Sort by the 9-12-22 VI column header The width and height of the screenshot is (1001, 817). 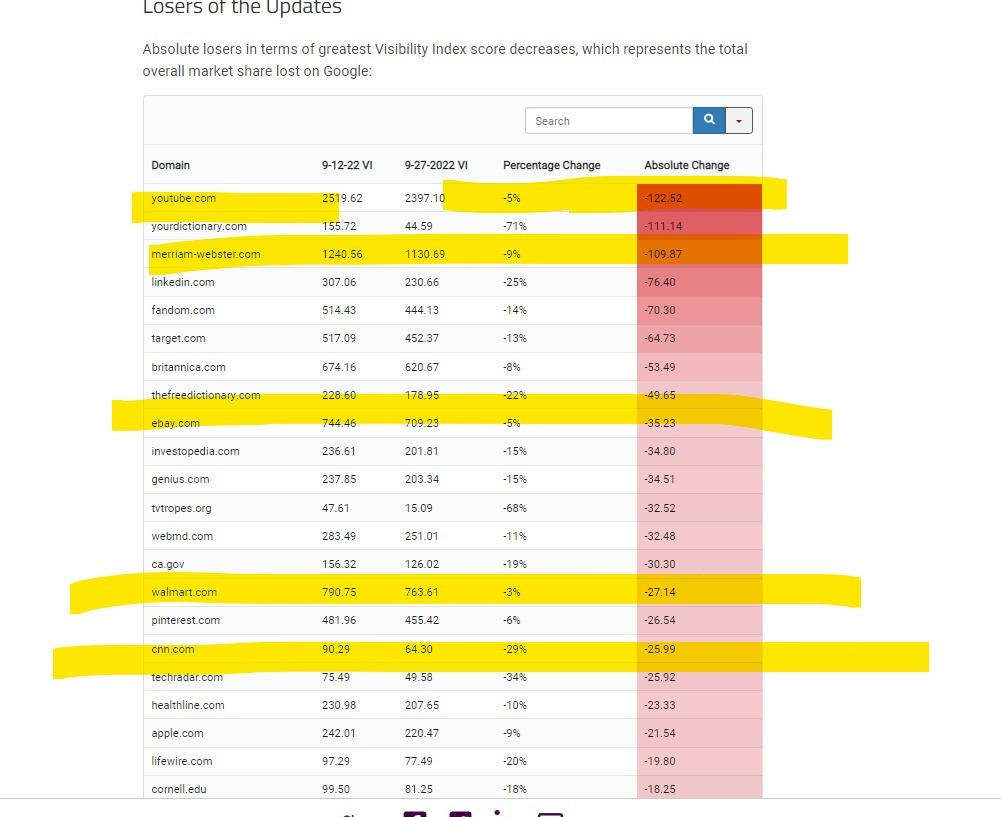[x=347, y=165]
